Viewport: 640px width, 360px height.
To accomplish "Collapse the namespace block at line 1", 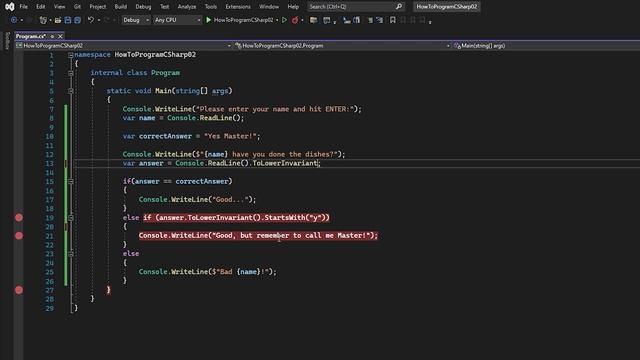I will click(71, 55).
